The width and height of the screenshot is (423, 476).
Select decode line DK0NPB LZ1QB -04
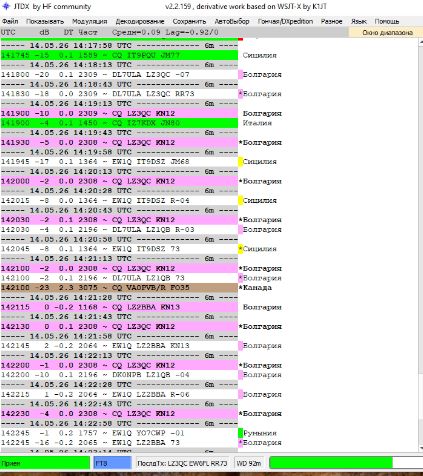coord(119,375)
